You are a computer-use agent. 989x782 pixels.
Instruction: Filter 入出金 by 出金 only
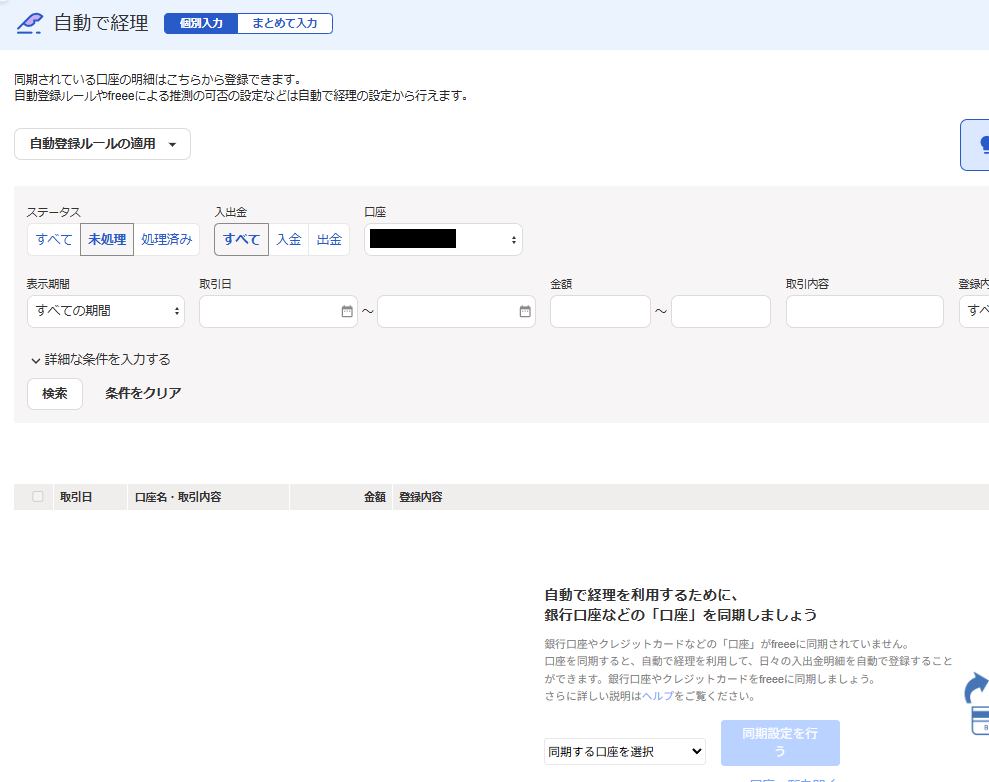click(x=329, y=239)
